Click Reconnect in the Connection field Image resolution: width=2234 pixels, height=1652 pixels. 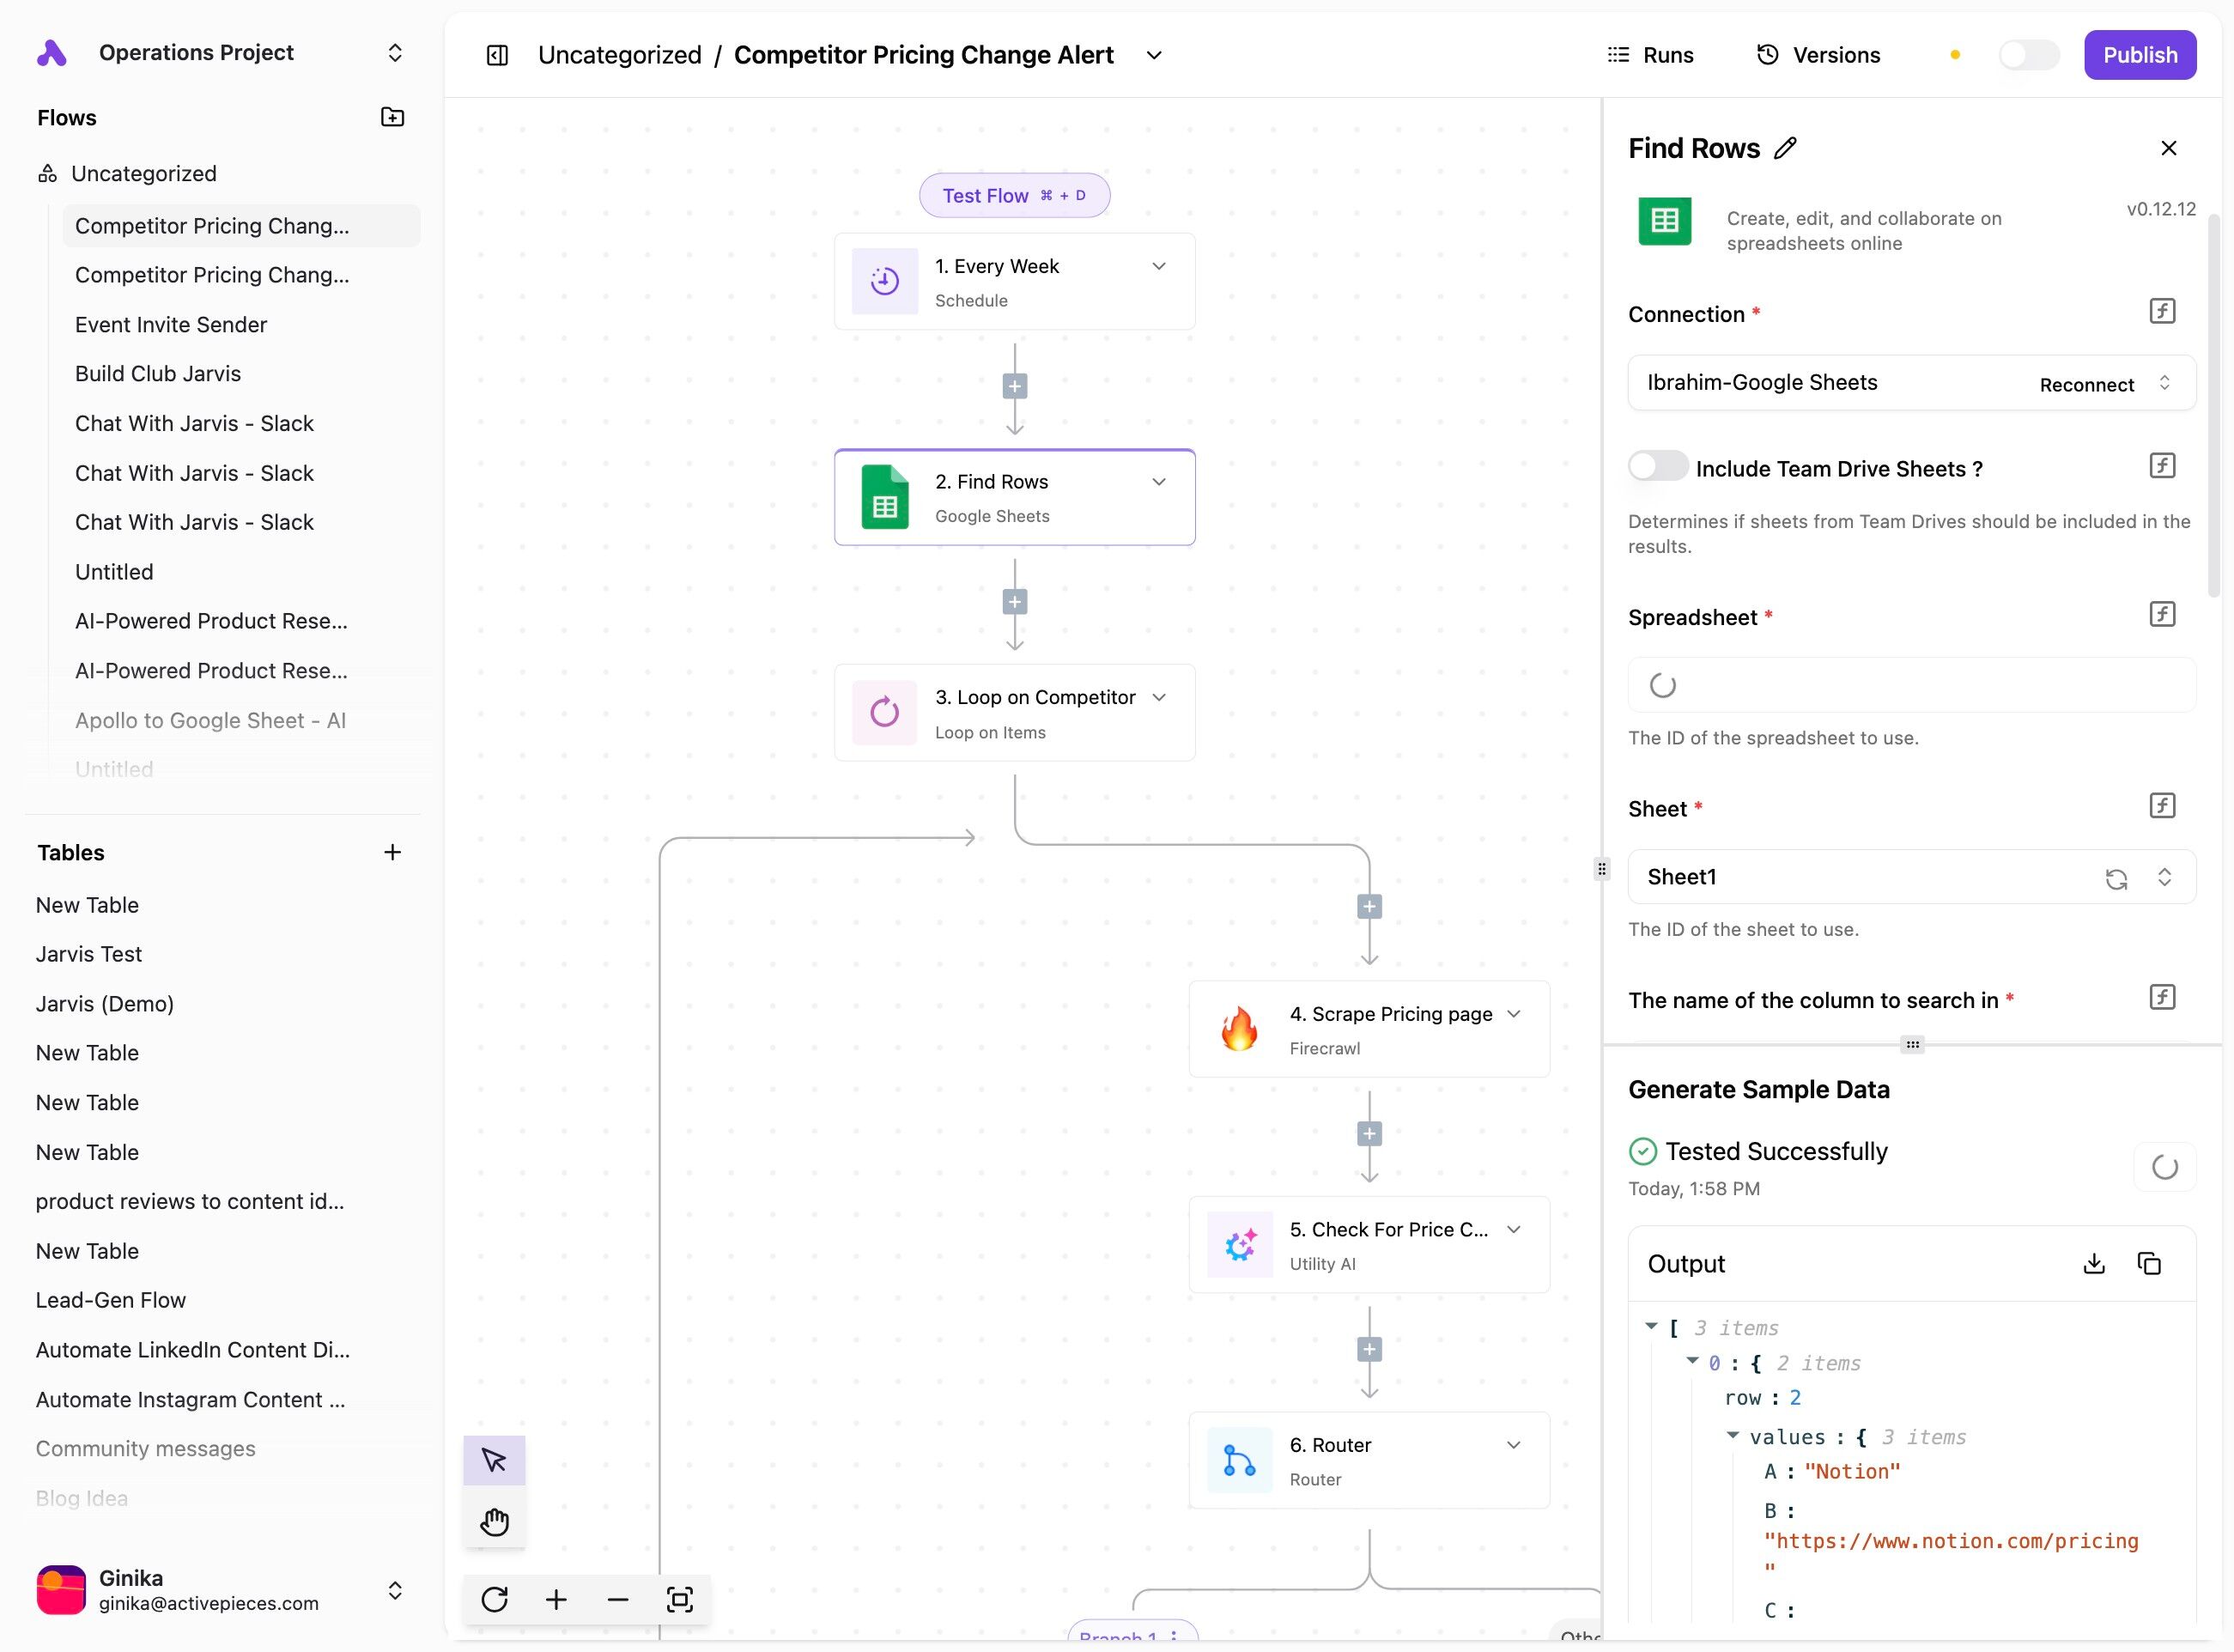tap(2086, 385)
